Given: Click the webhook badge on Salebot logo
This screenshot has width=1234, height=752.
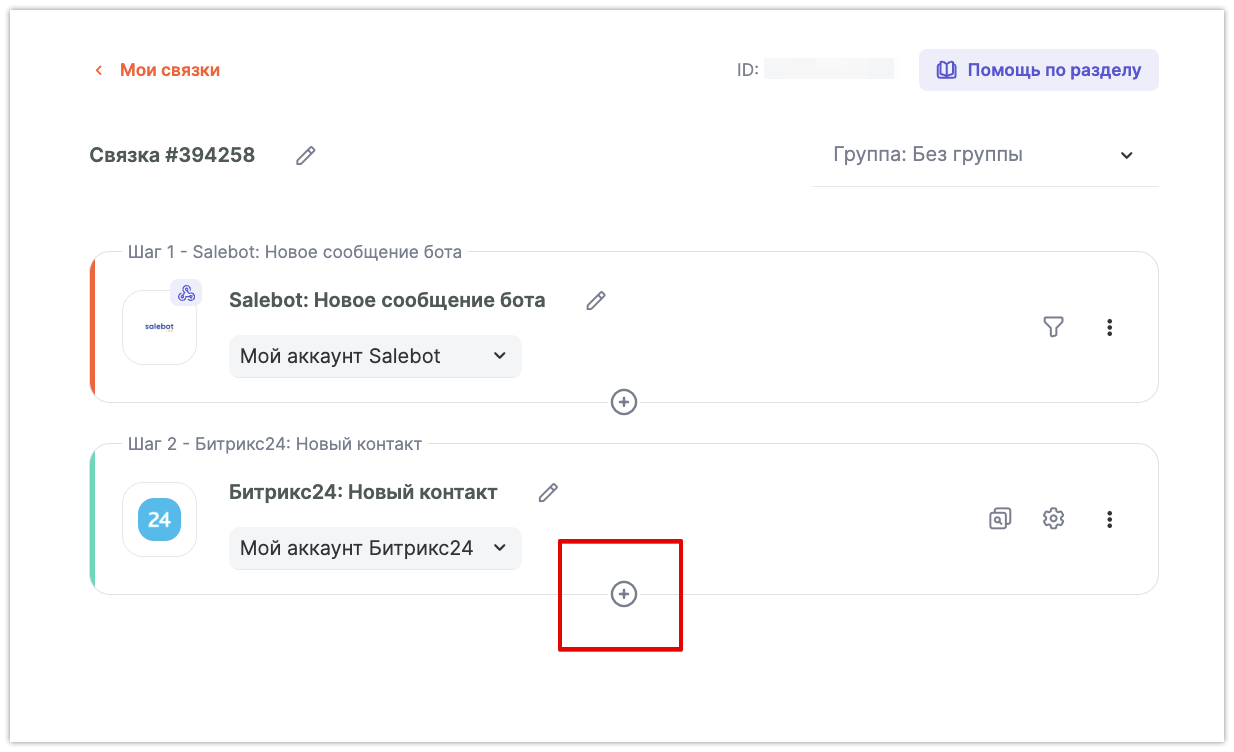Looking at the screenshot, I should (186, 293).
